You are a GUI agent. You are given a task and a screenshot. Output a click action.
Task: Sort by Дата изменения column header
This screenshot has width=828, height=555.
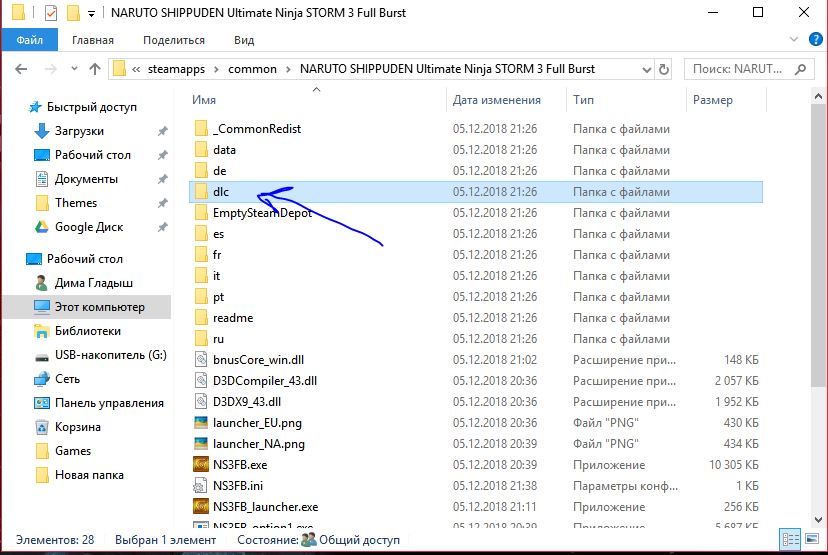(496, 100)
